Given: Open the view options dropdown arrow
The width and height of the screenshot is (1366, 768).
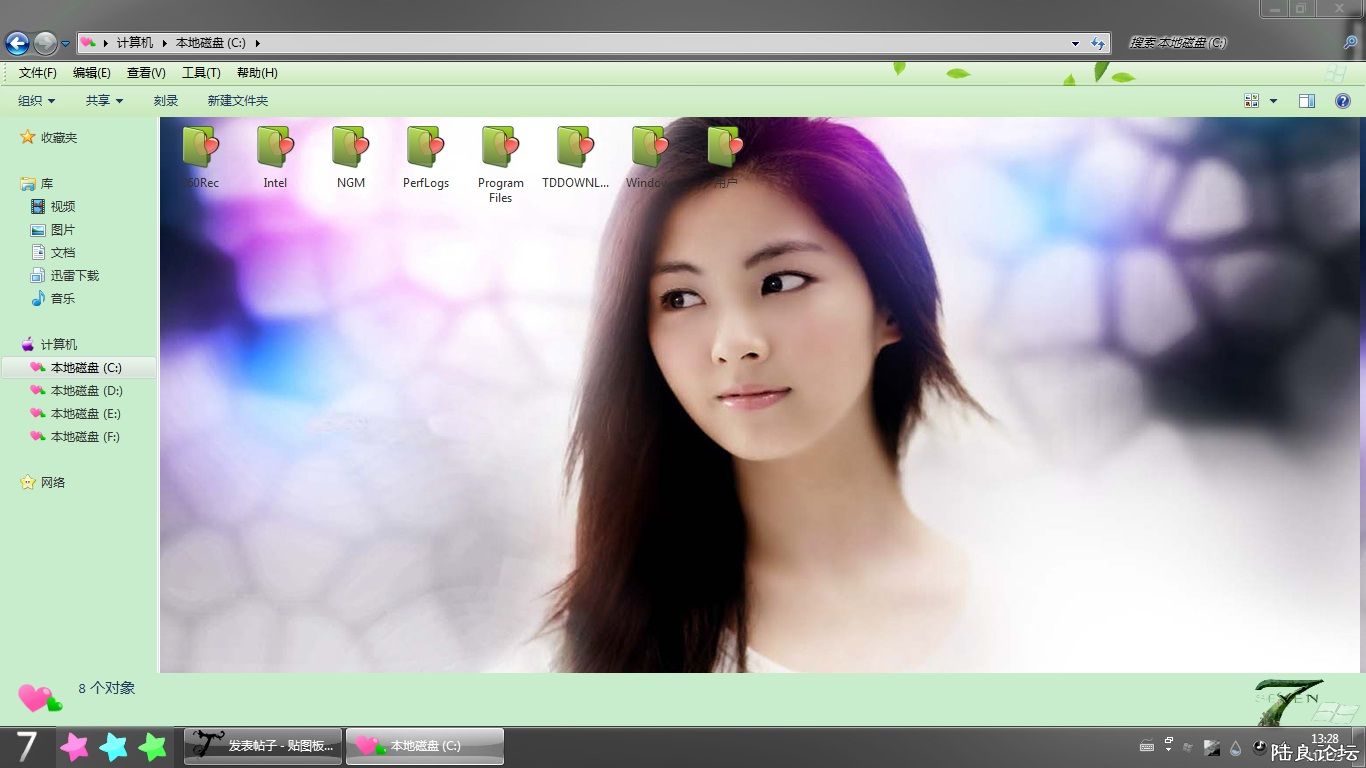Looking at the screenshot, I should [x=1273, y=101].
